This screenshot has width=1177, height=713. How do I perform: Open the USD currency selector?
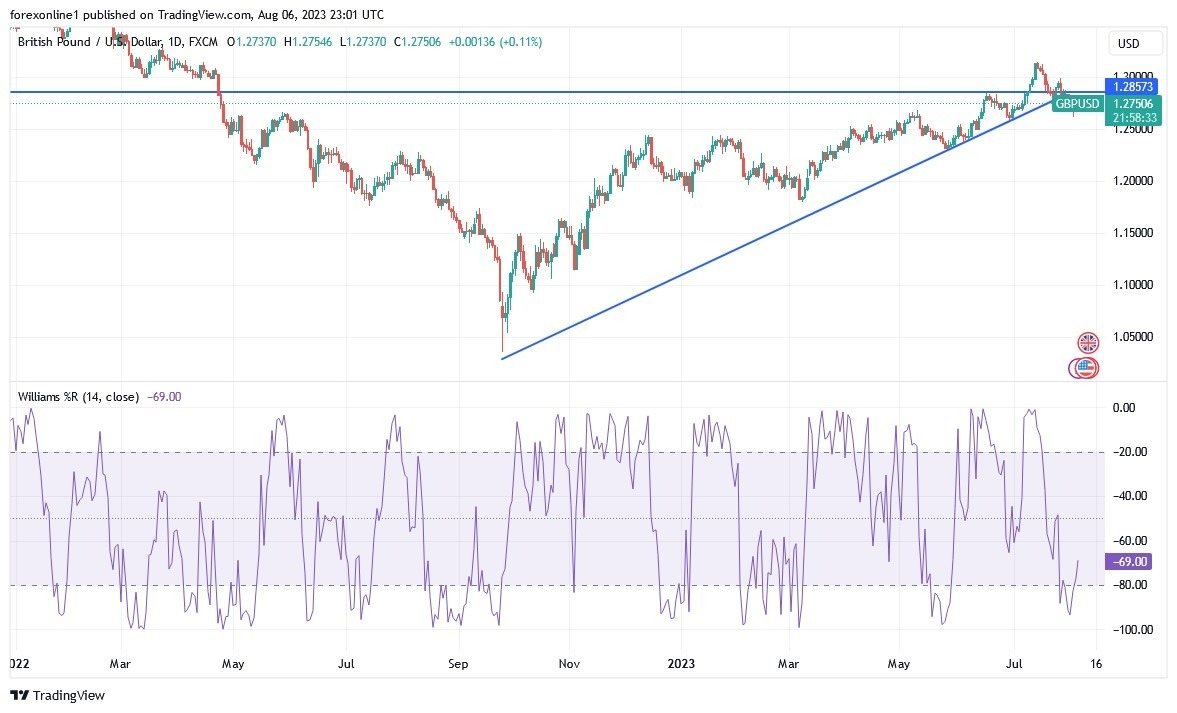(x=1137, y=43)
